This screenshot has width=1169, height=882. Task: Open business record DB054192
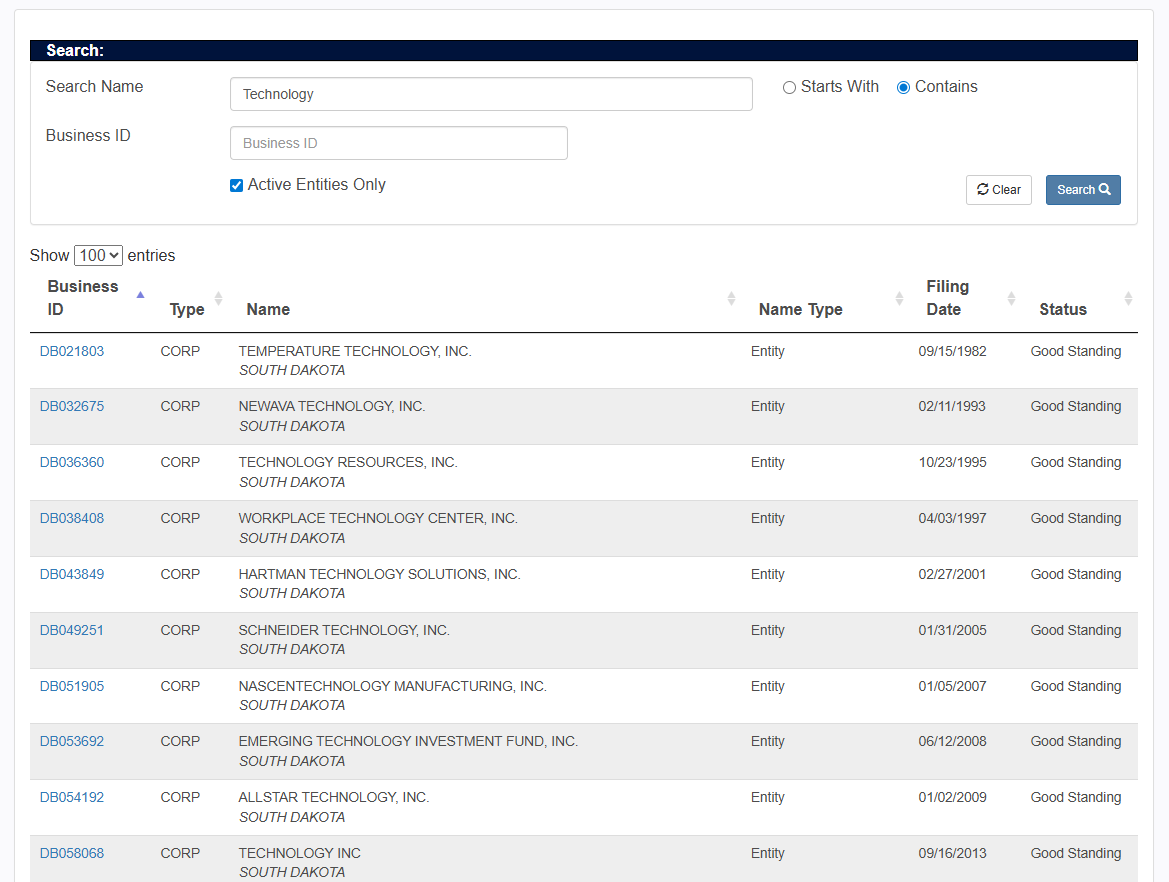(72, 797)
